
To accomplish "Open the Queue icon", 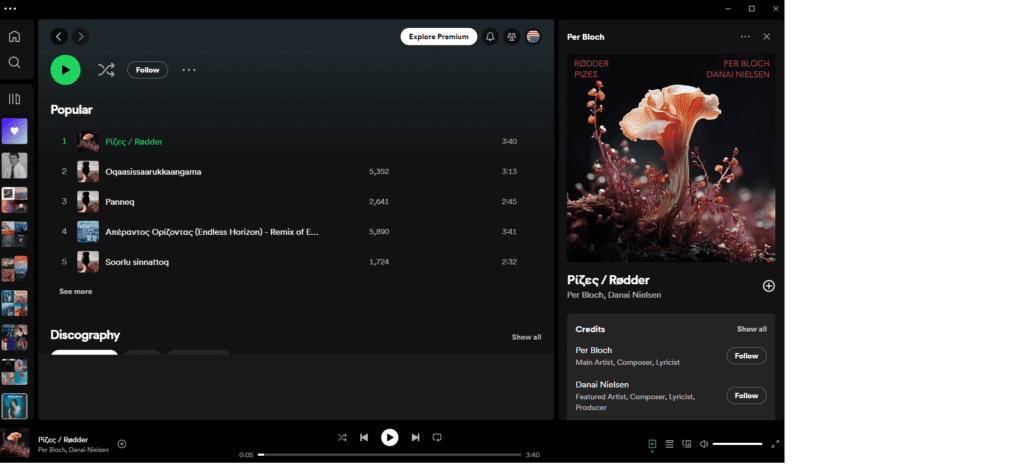I will tap(669, 444).
